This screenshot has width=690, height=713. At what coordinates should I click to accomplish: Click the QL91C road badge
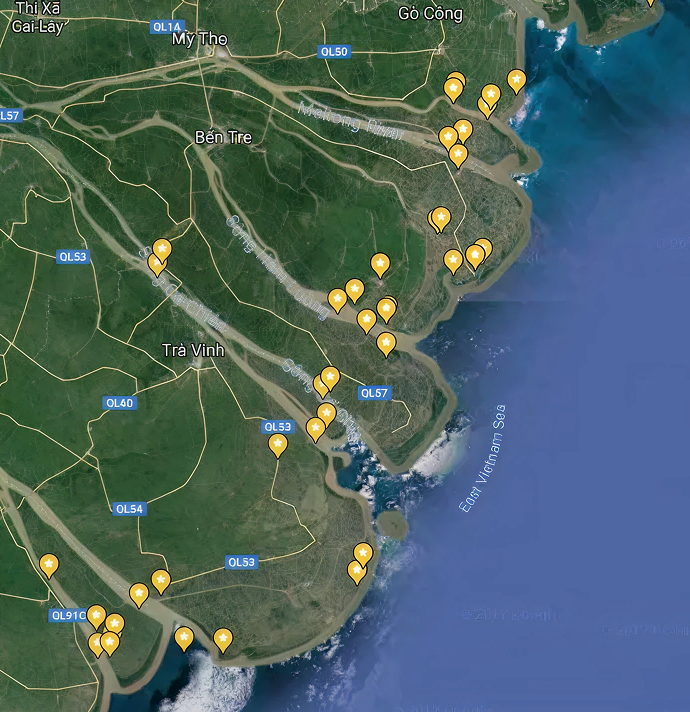click(x=68, y=616)
